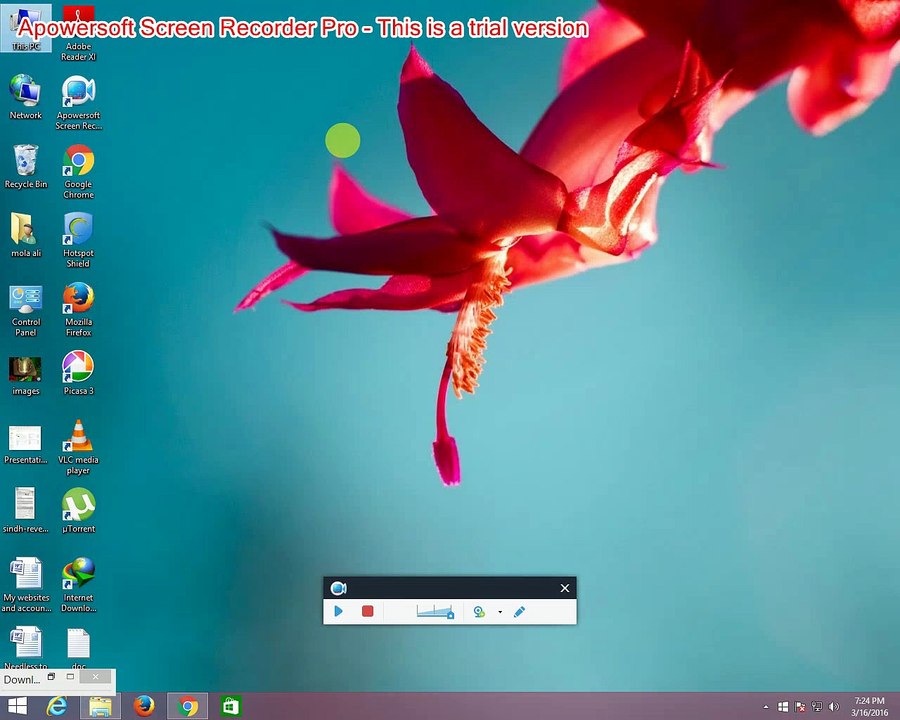The width and height of the screenshot is (900, 720).
Task: Select the Internet Download Manager shortcut
Action: (x=79, y=584)
